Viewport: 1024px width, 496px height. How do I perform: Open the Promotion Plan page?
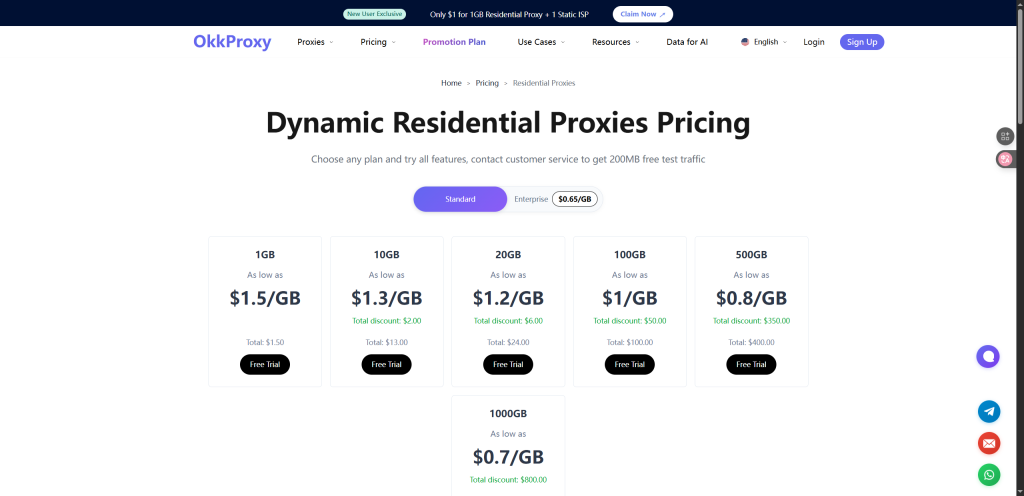click(x=454, y=42)
